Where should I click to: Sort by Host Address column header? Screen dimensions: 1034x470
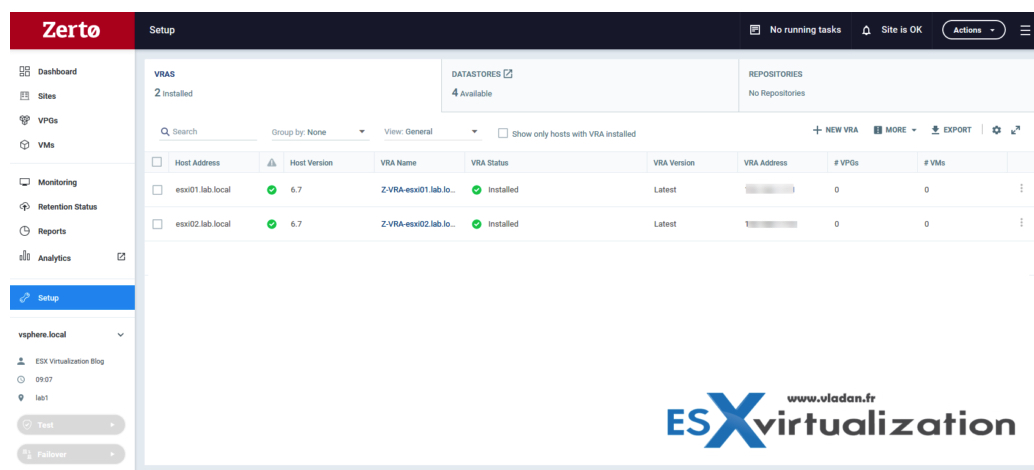[197, 163]
